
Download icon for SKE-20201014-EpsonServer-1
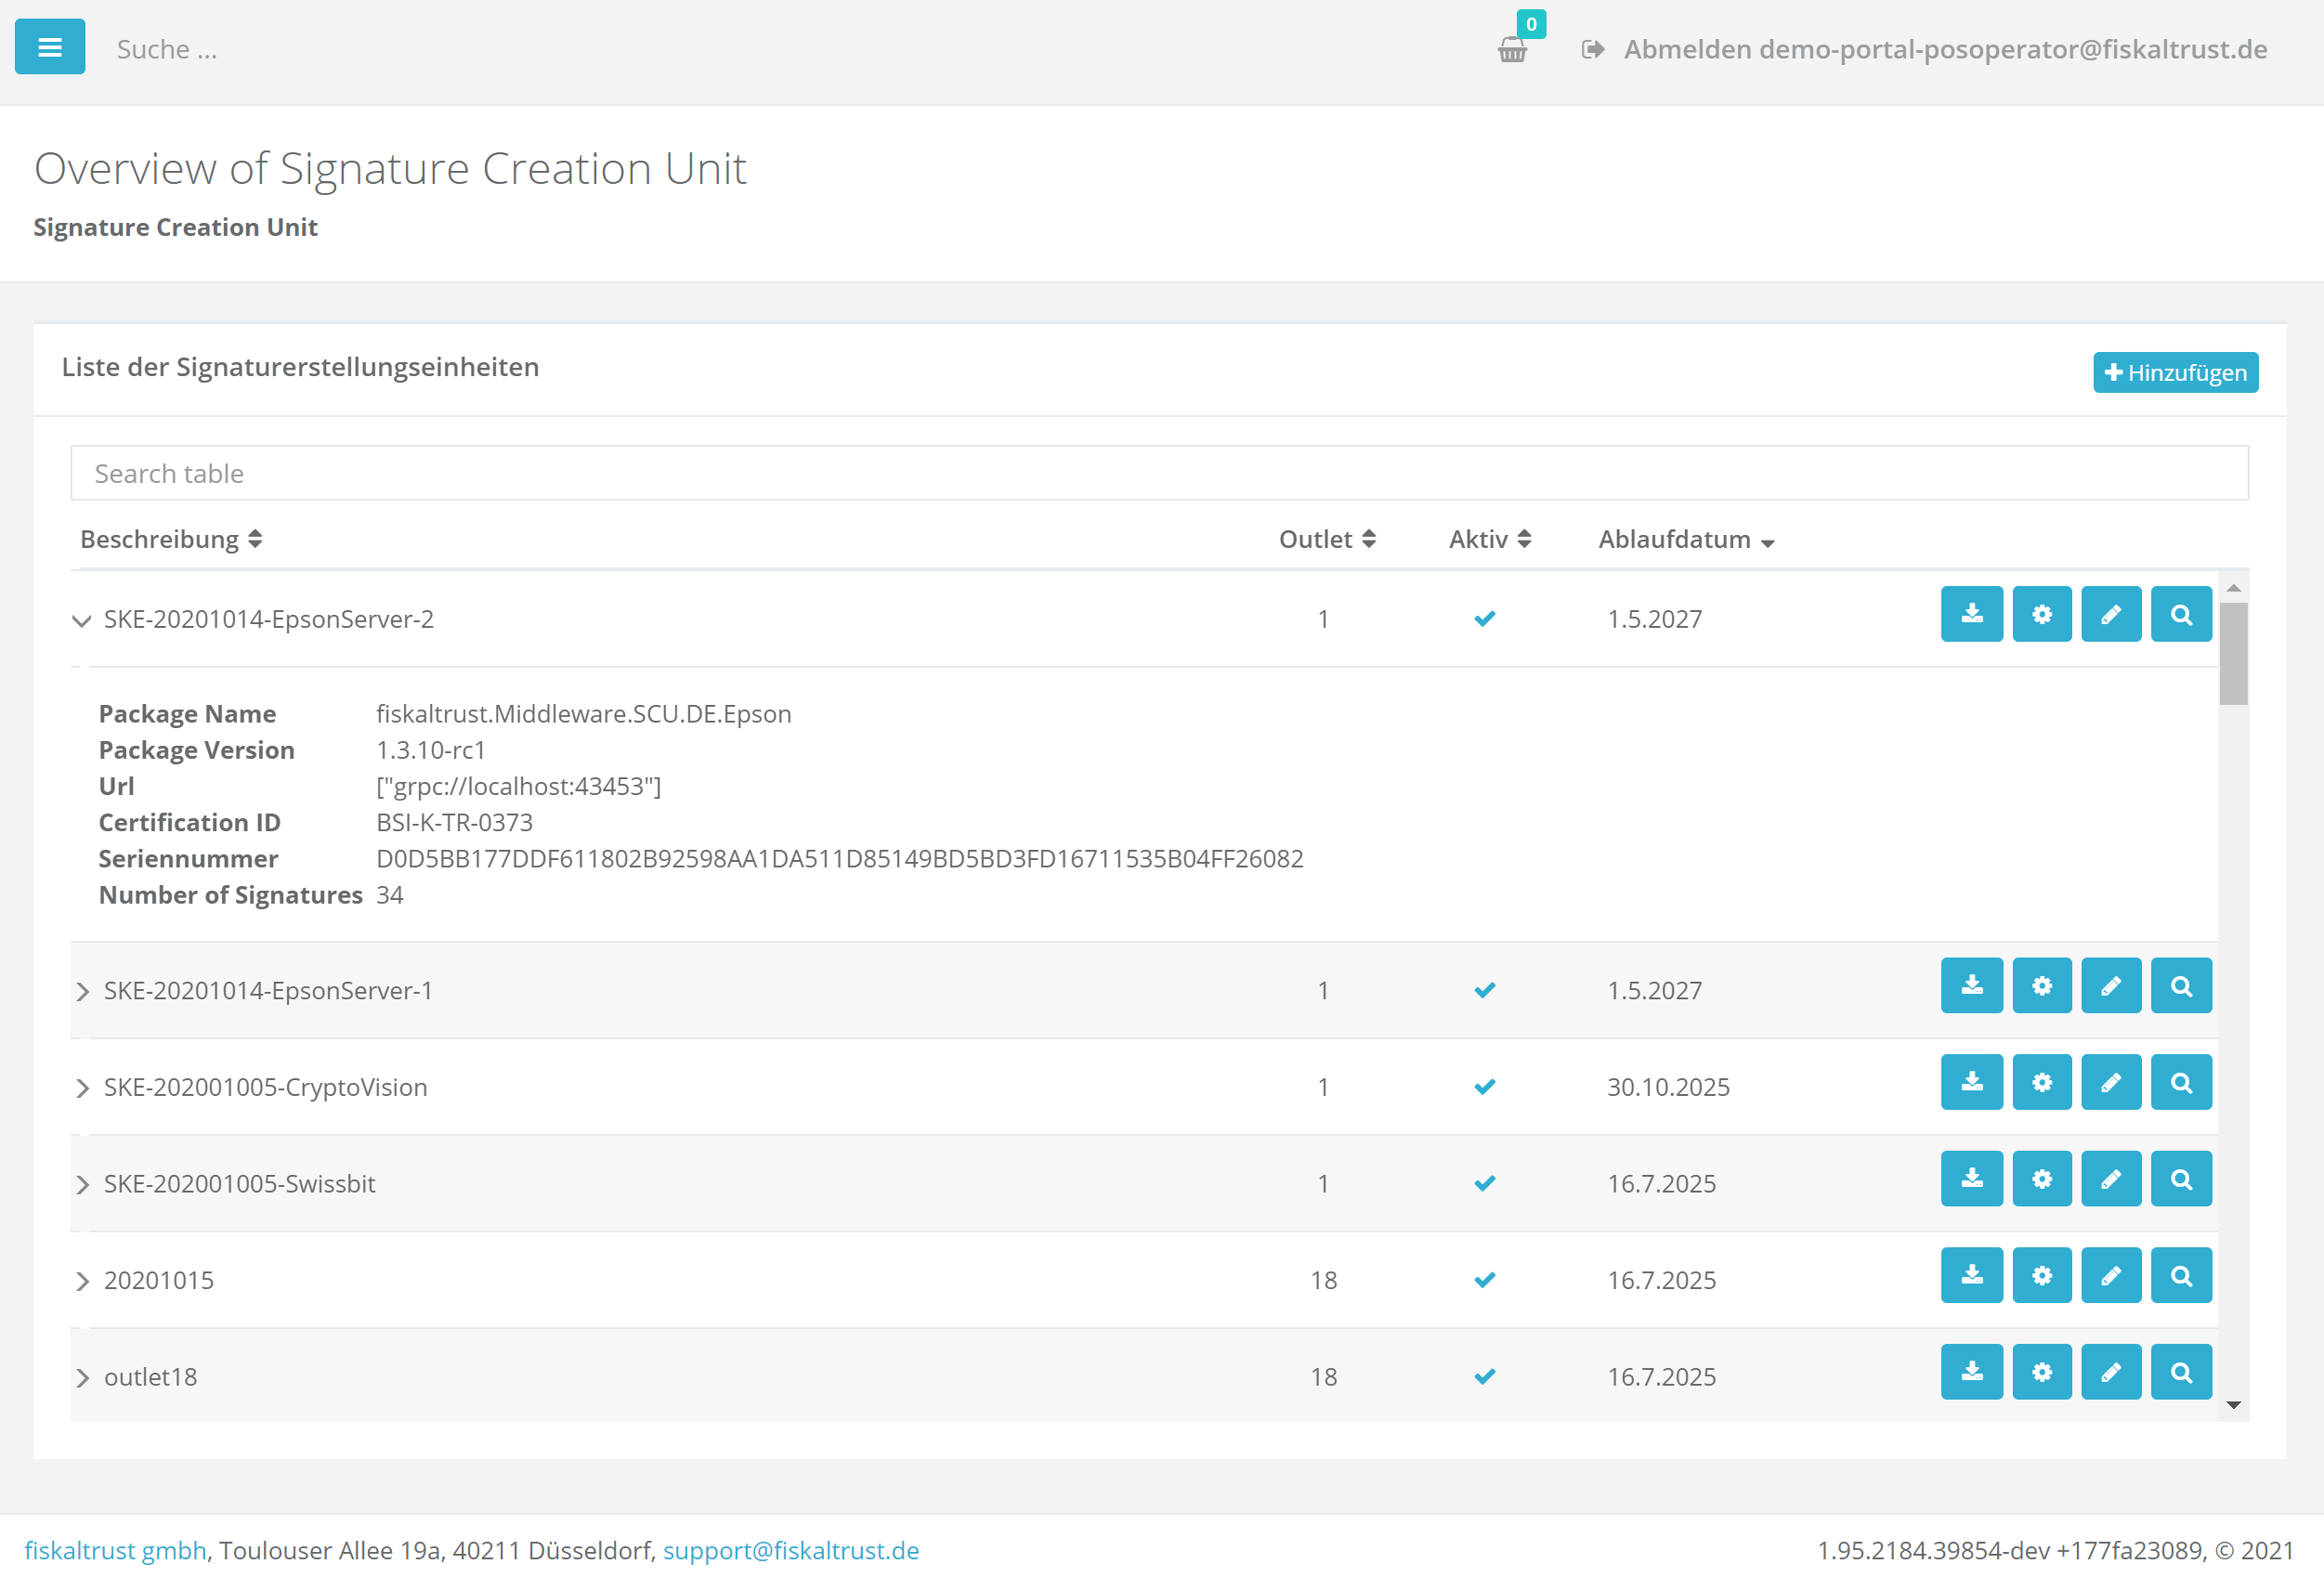tap(1971, 986)
